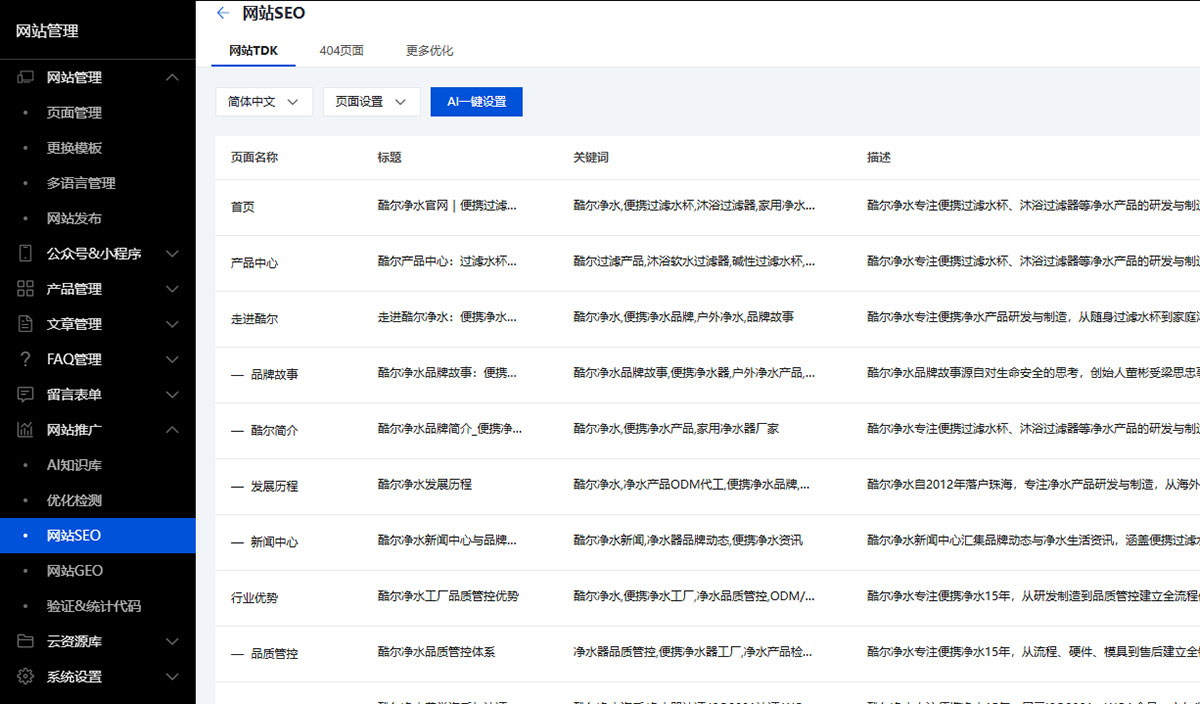This screenshot has height=704, width=1200.
Task: Click the 标题 column header
Action: [389, 158]
